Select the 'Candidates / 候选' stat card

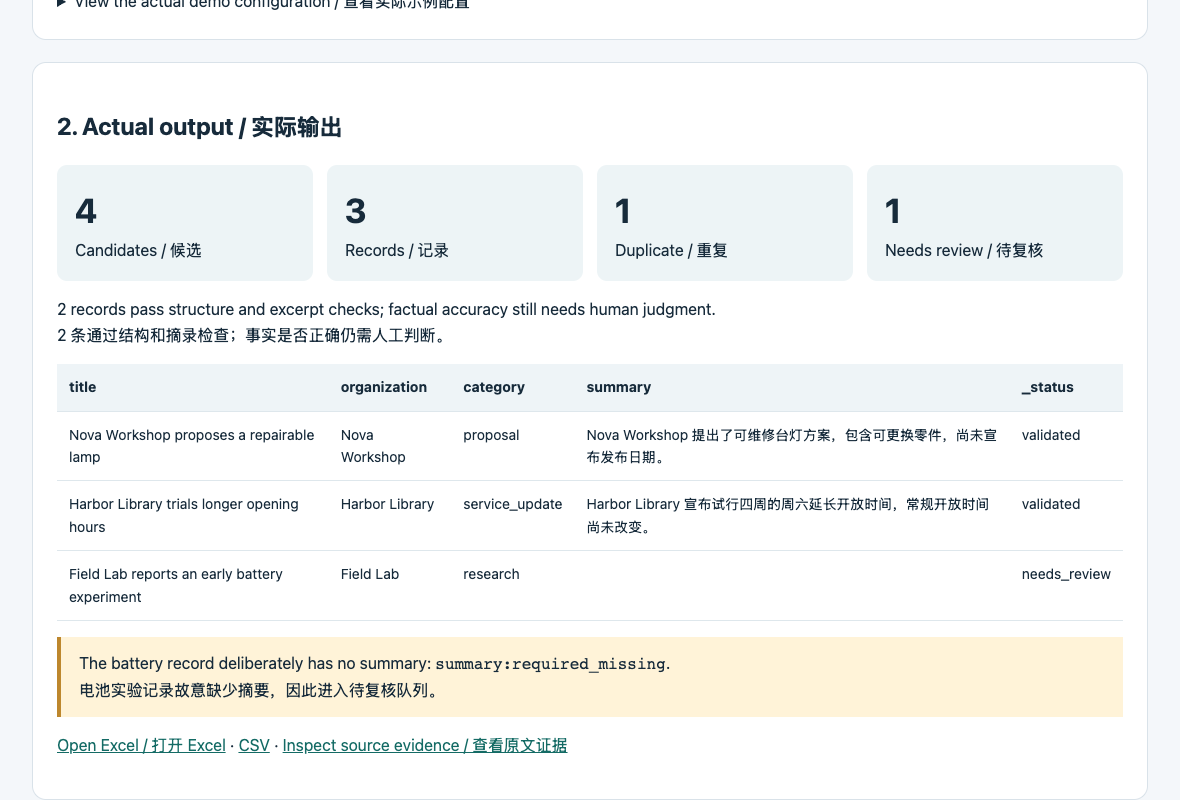(185, 223)
